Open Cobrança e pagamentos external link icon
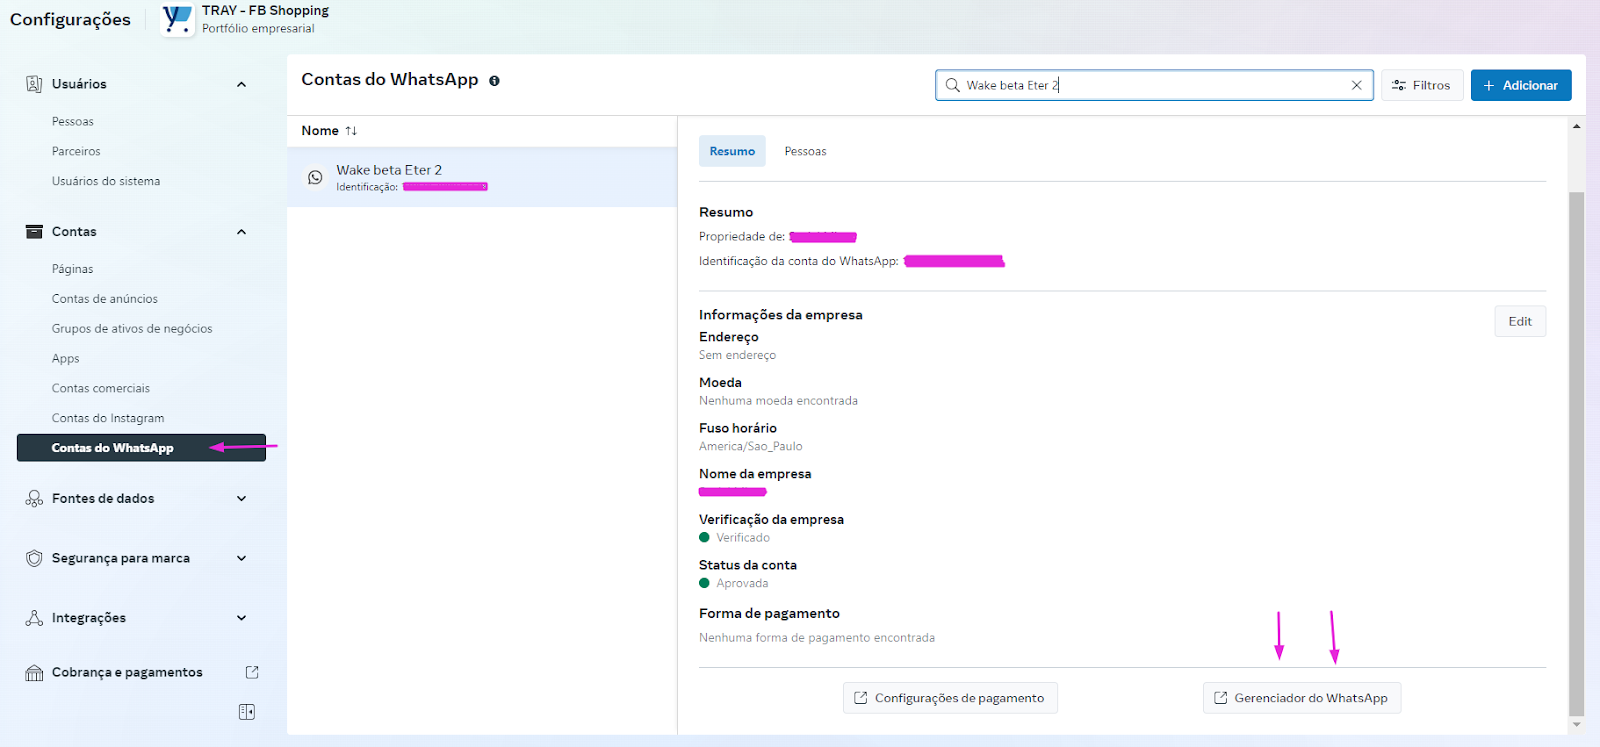The height and width of the screenshot is (747, 1600). coord(252,673)
